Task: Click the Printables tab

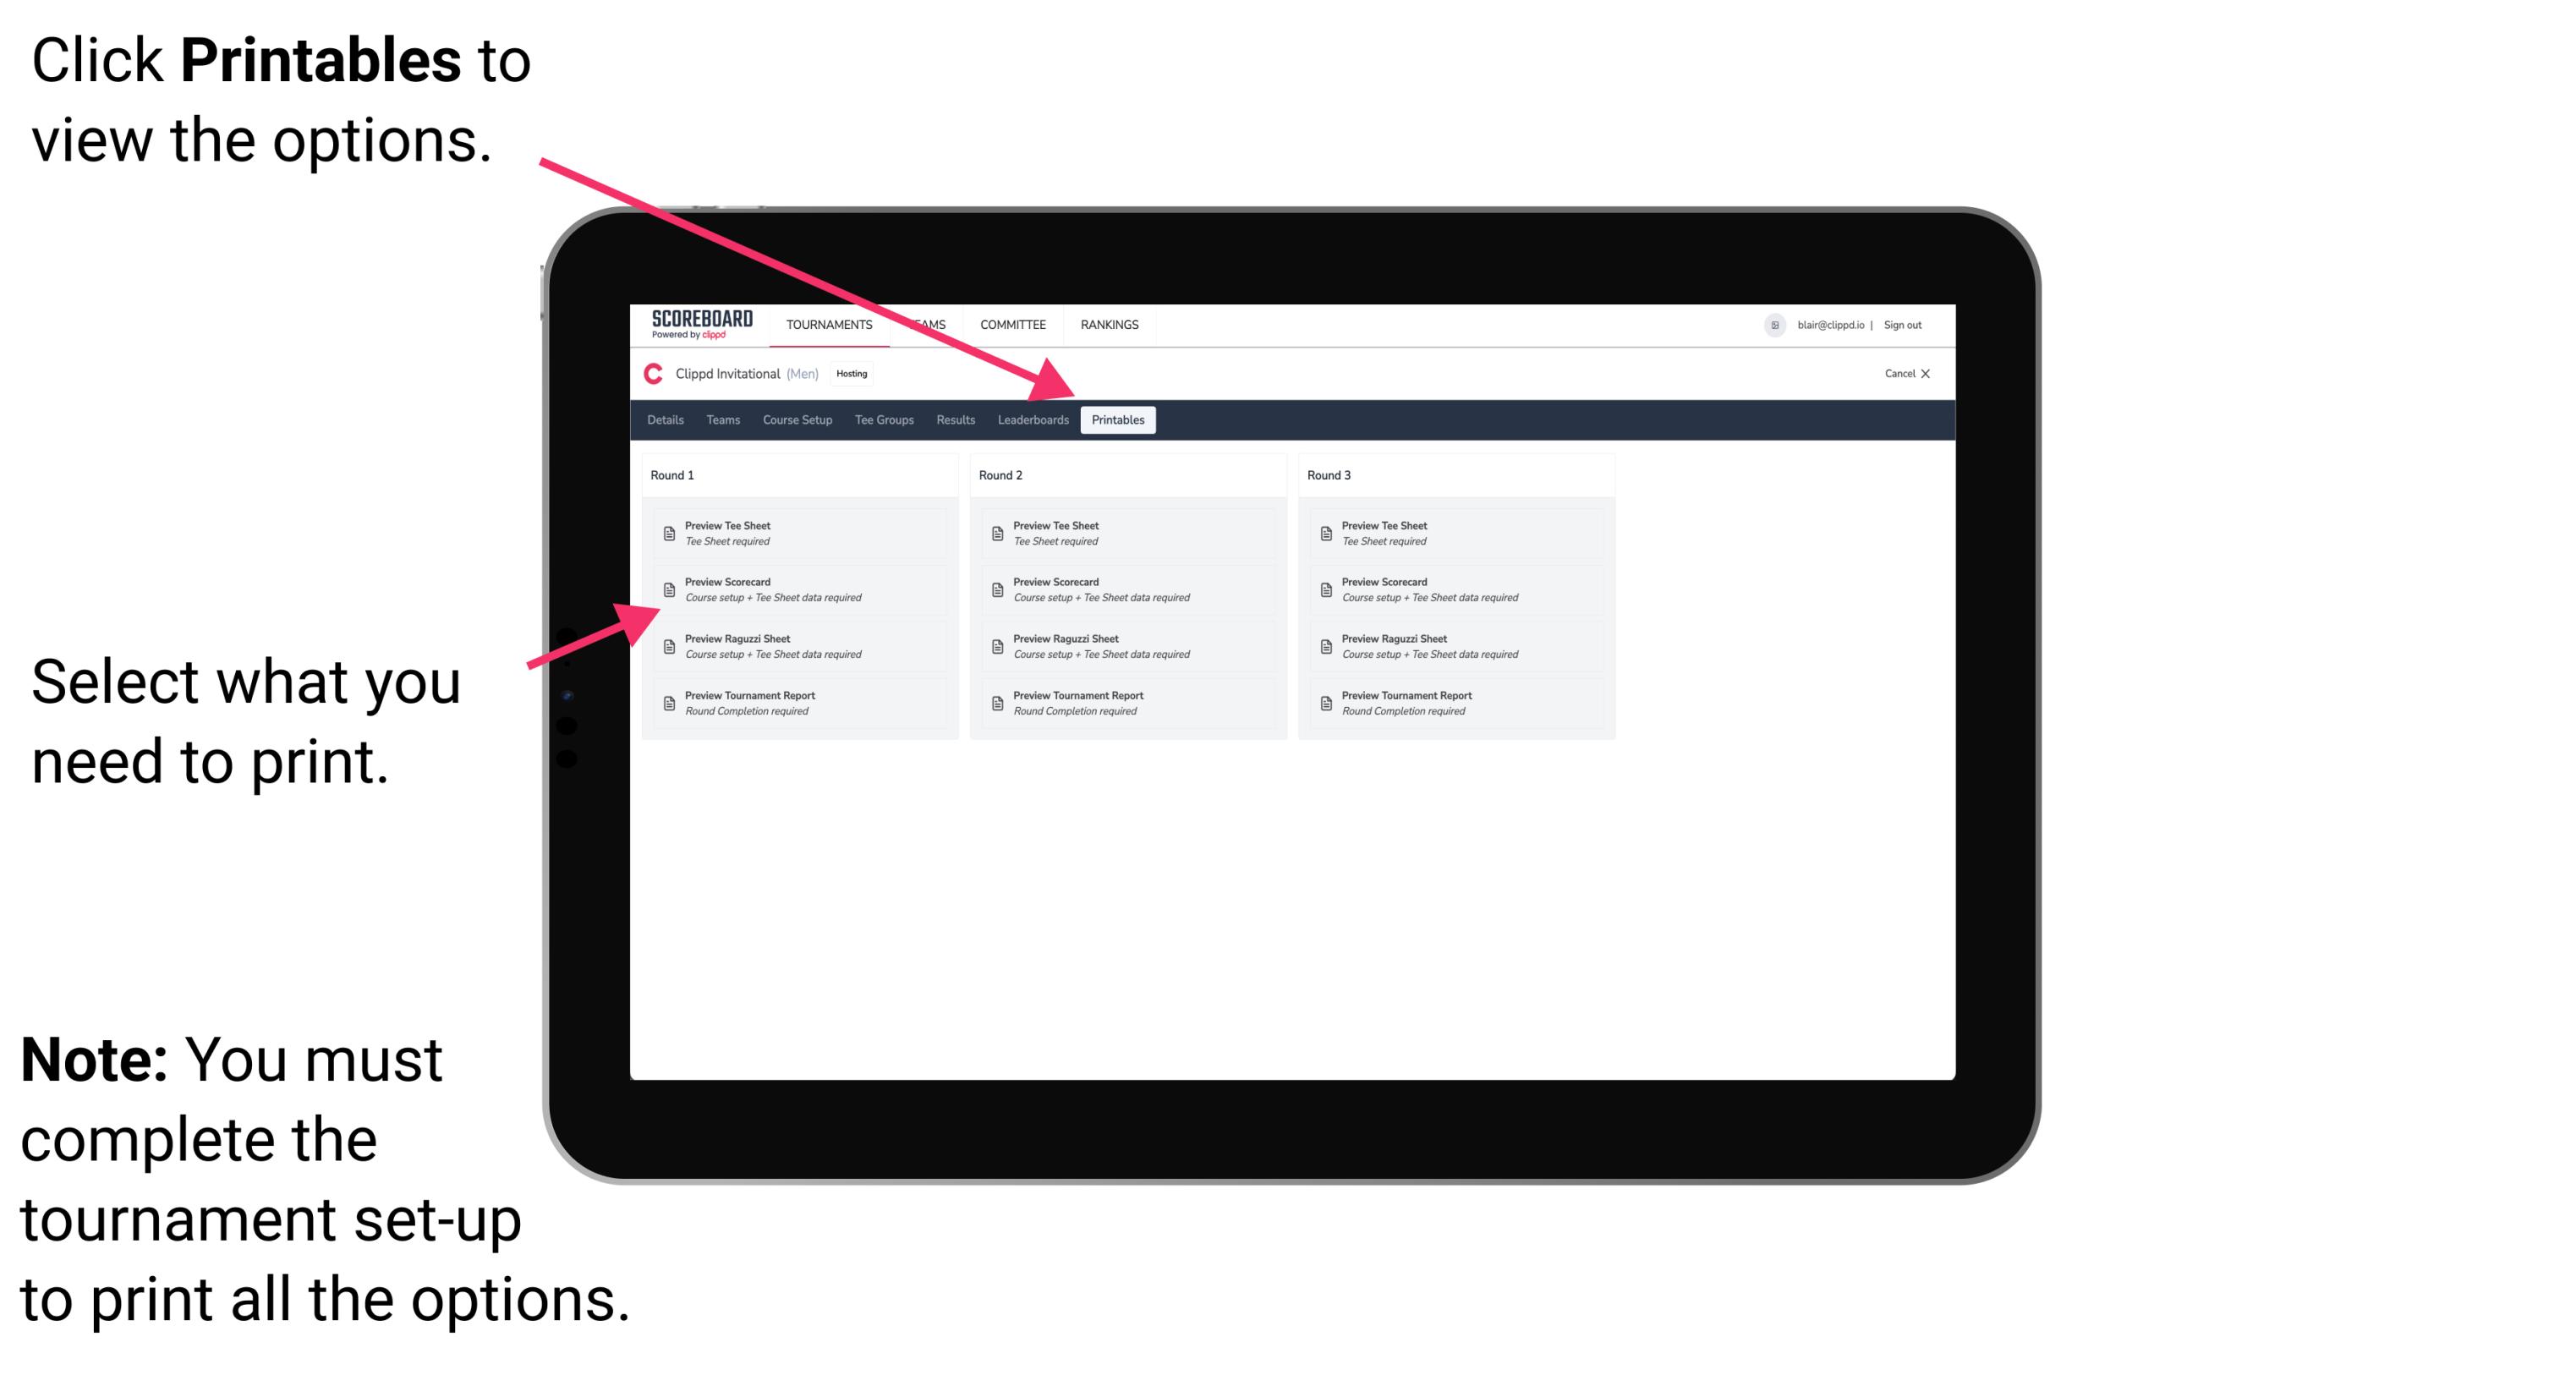Action: (x=1116, y=420)
